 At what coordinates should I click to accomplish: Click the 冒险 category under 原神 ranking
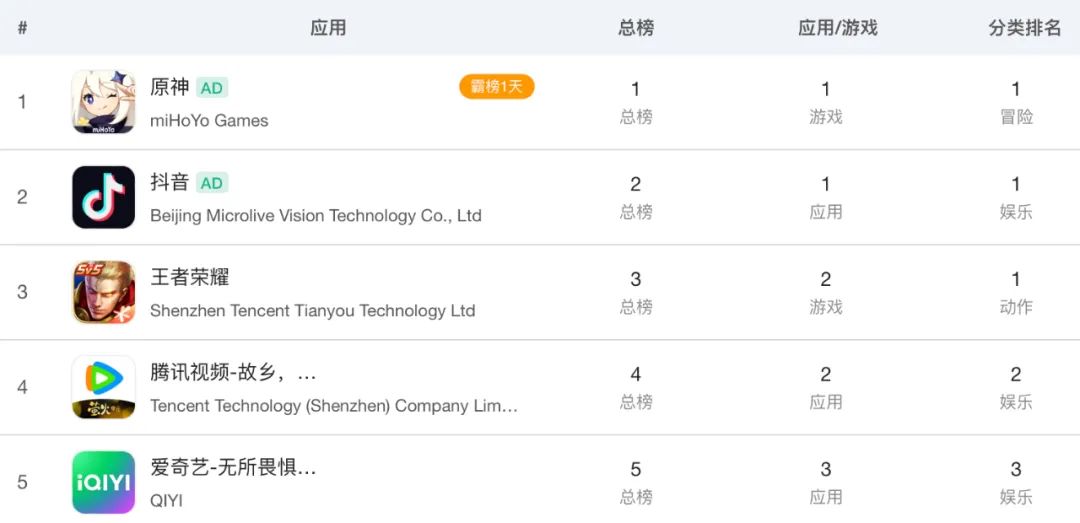click(1016, 117)
